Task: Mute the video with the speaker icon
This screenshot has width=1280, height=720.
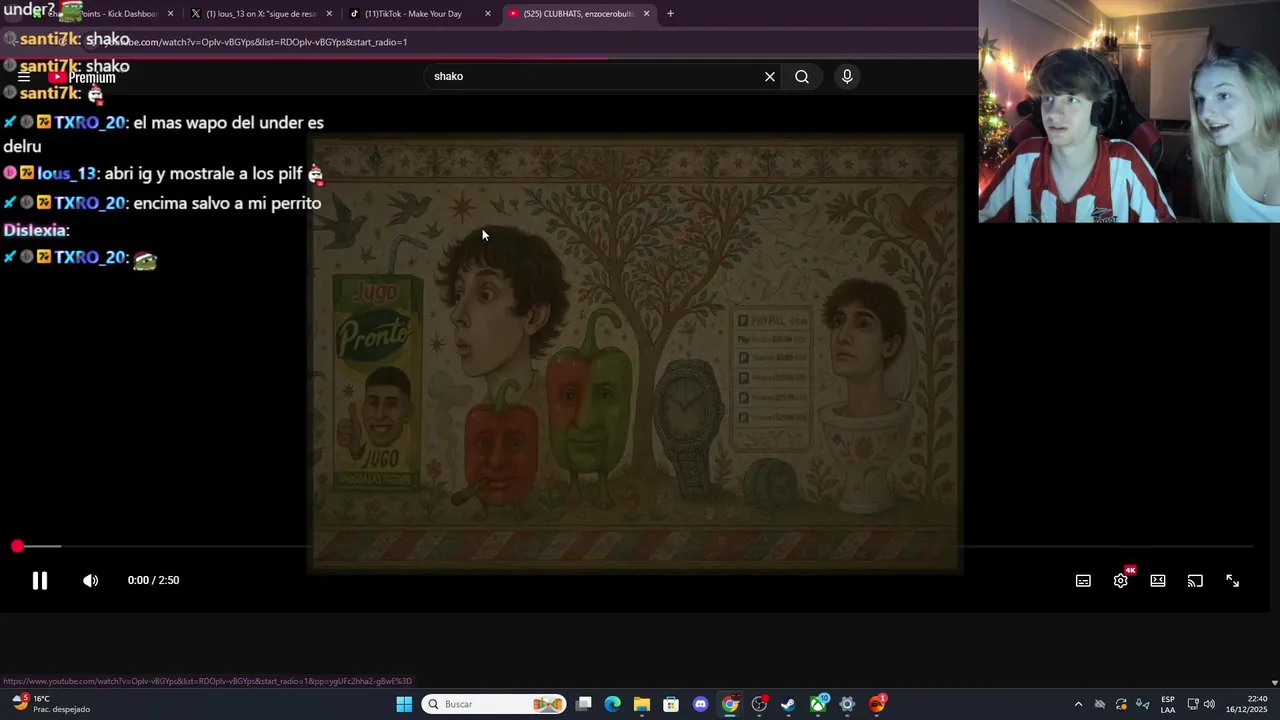Action: pyautogui.click(x=90, y=580)
